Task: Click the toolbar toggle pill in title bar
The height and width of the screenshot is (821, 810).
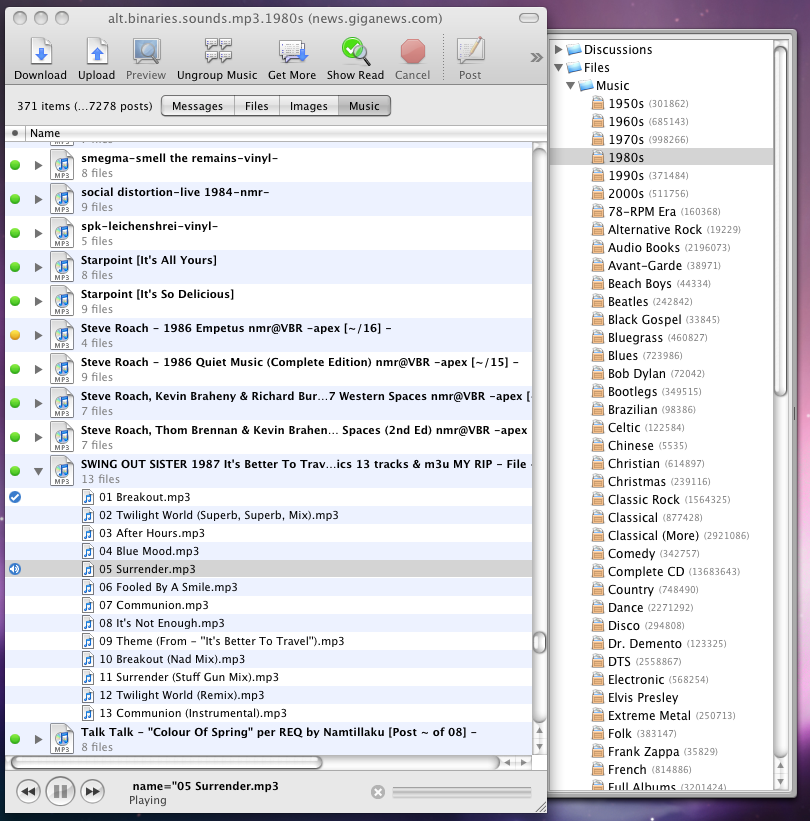Action: click(529, 18)
